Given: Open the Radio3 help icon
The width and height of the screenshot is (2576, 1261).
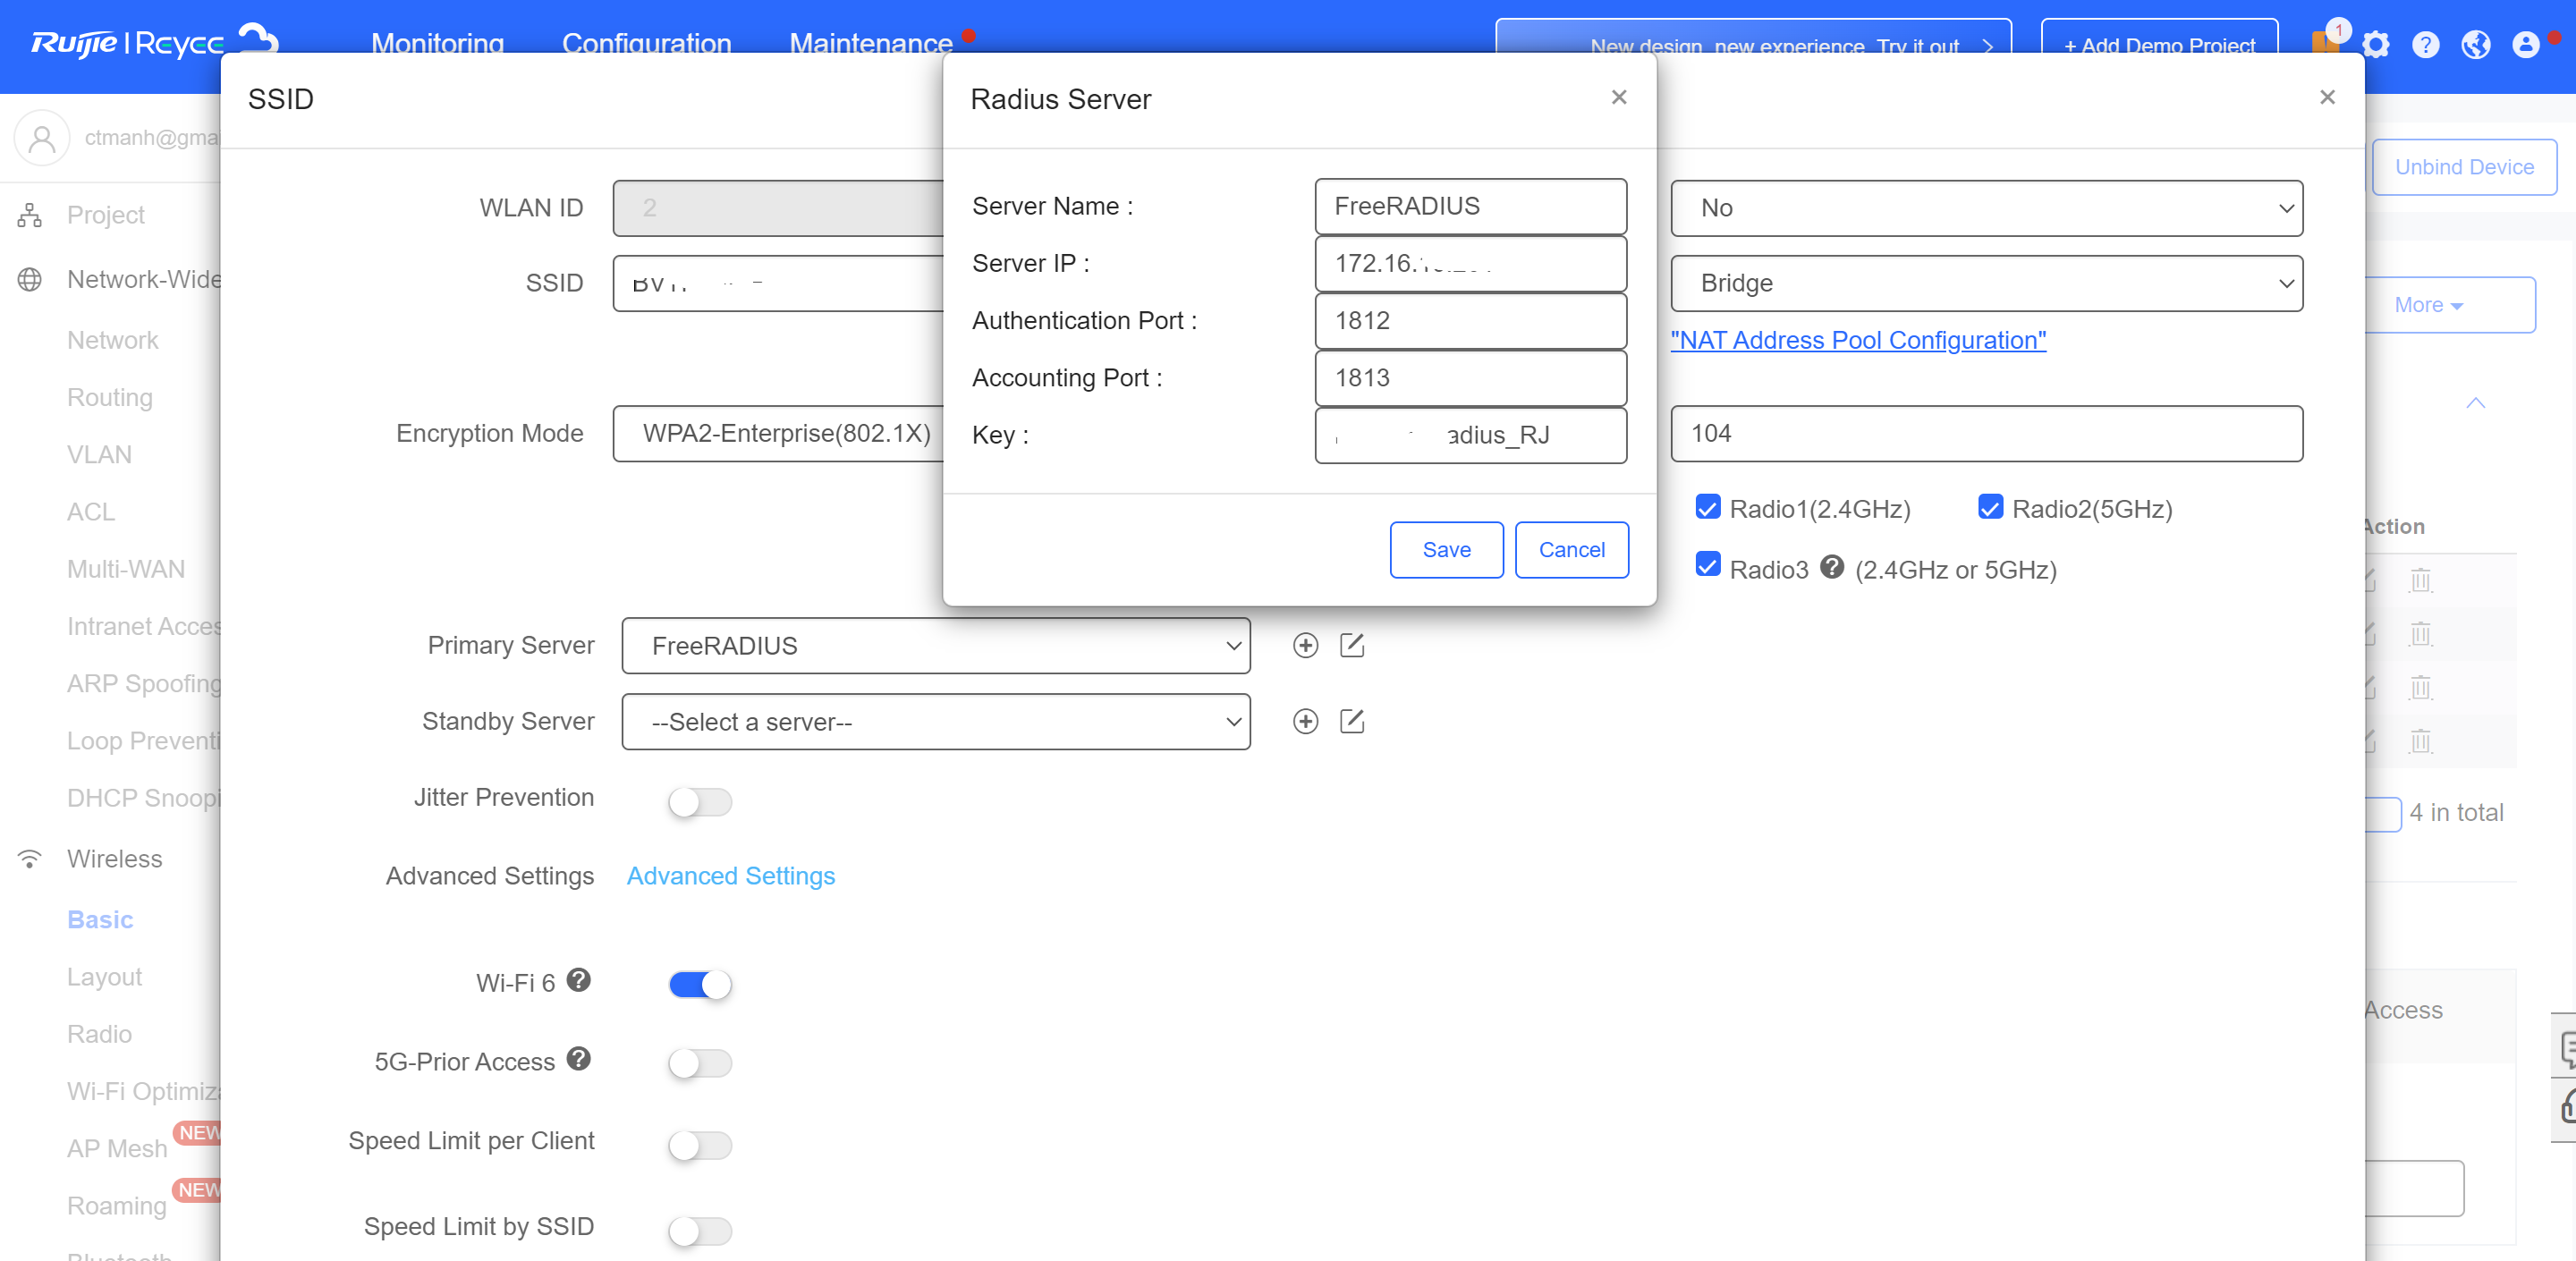Looking at the screenshot, I should tap(1832, 568).
